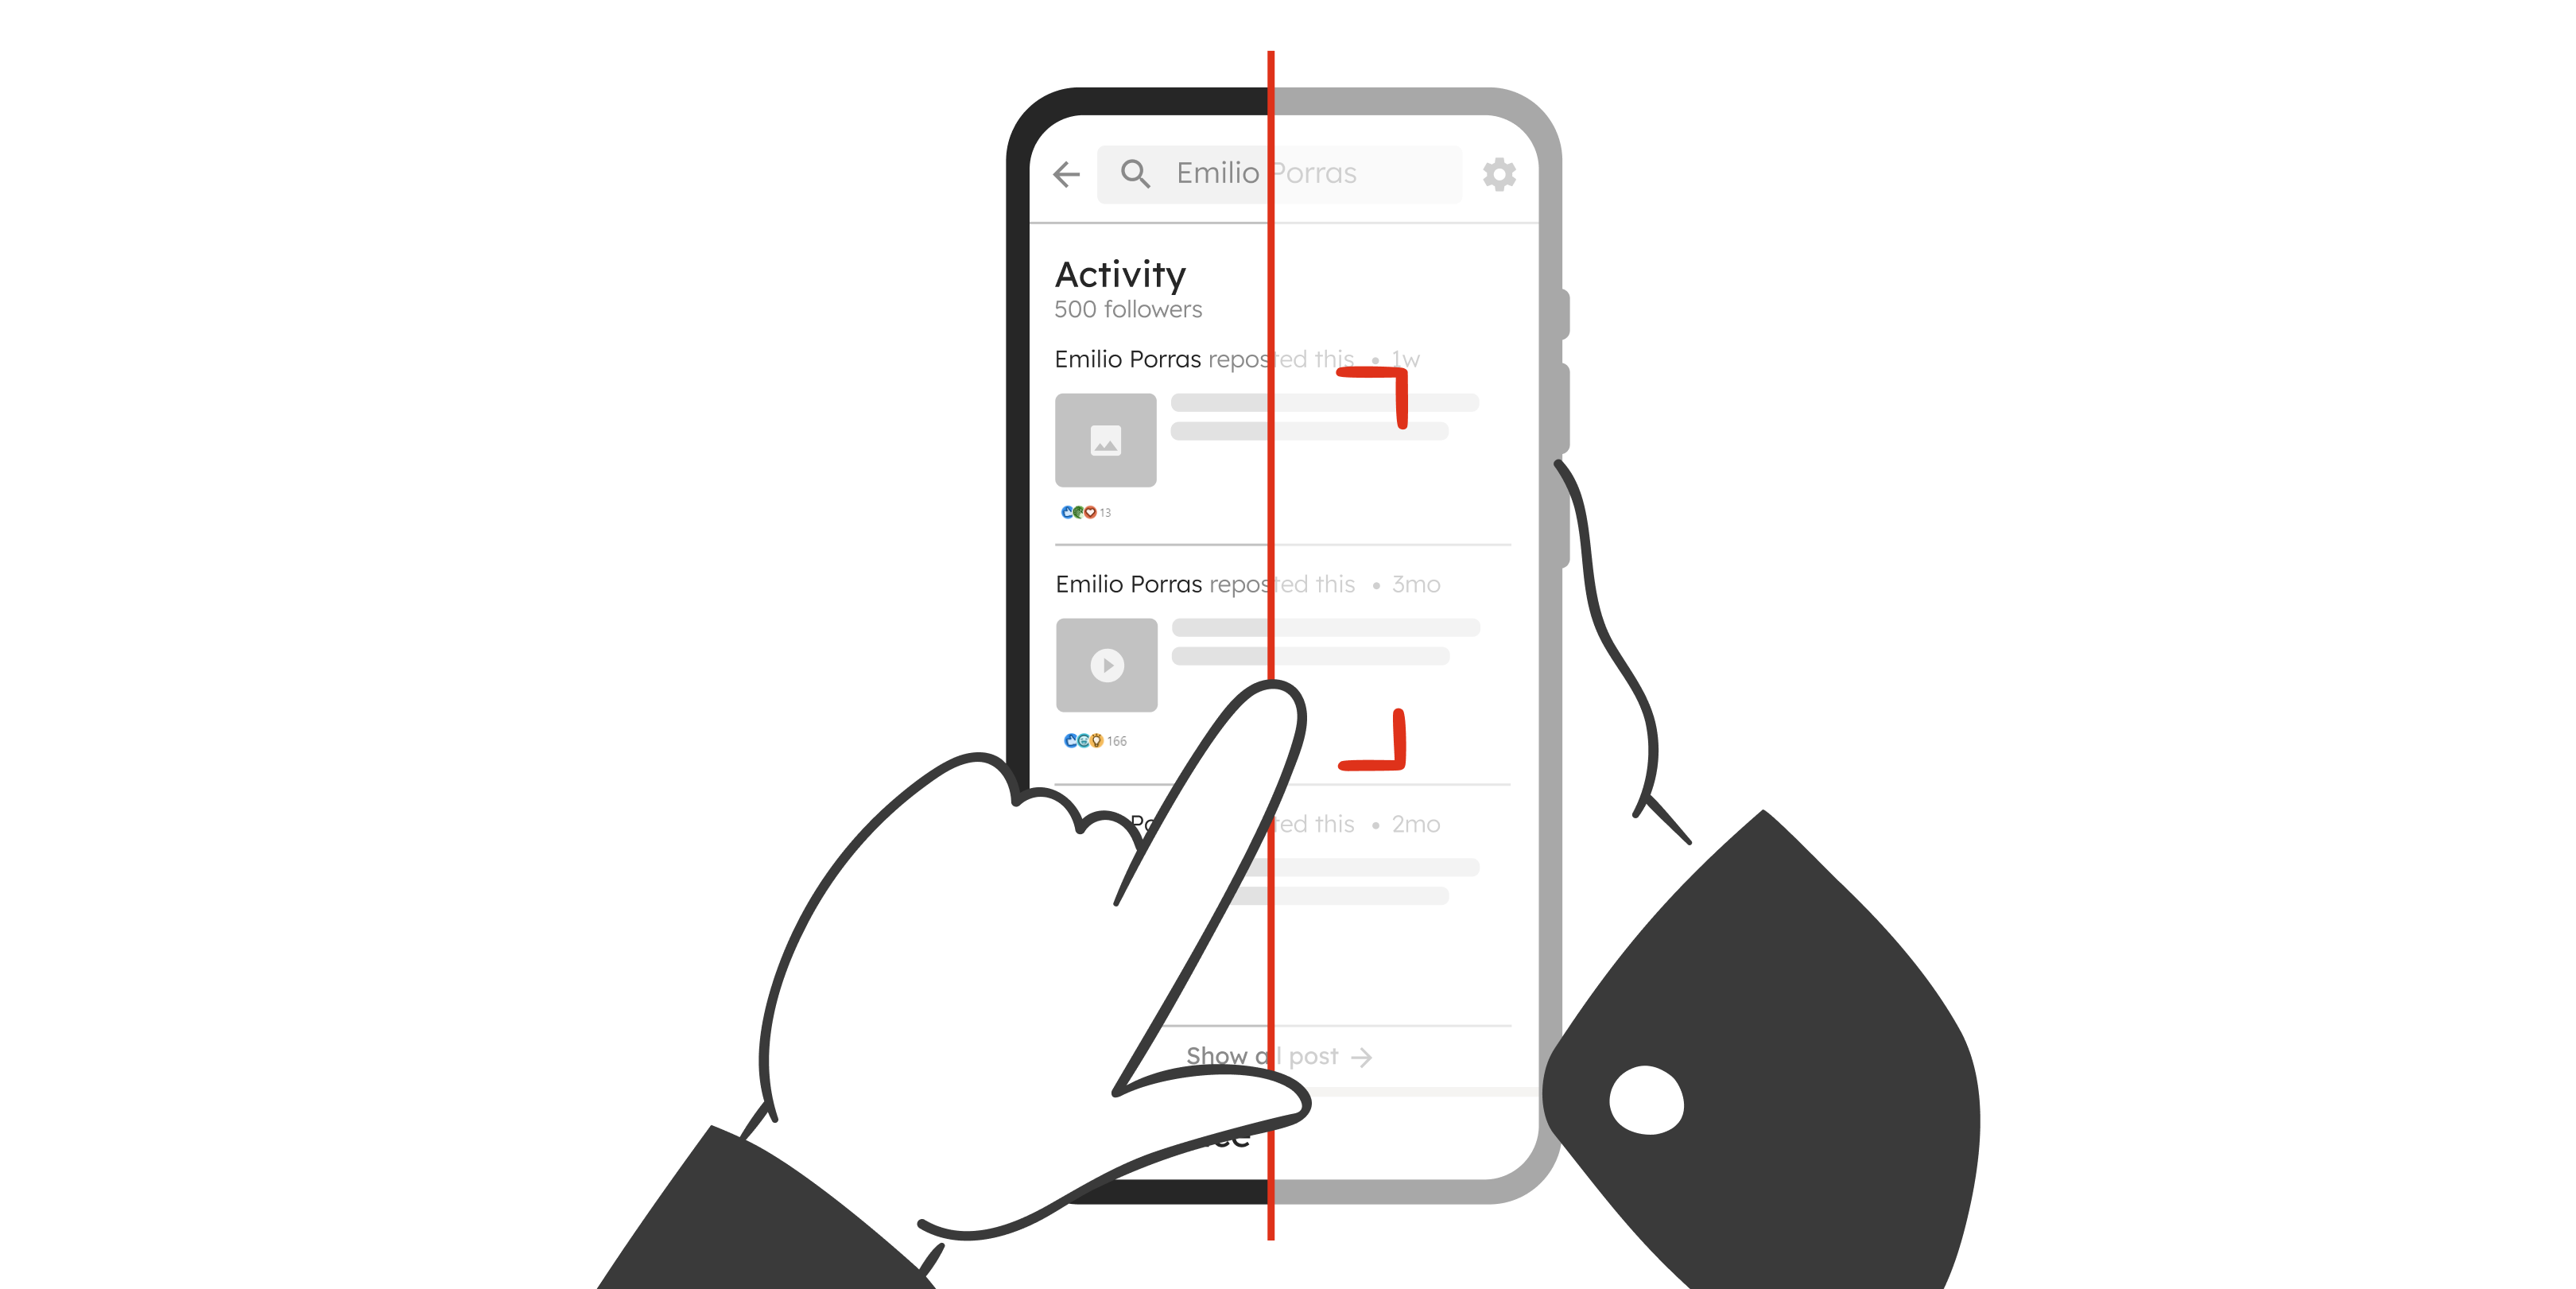Click the image placeholder thumbnail icon
Image resolution: width=2576 pixels, height=1289 pixels.
[x=1106, y=441]
